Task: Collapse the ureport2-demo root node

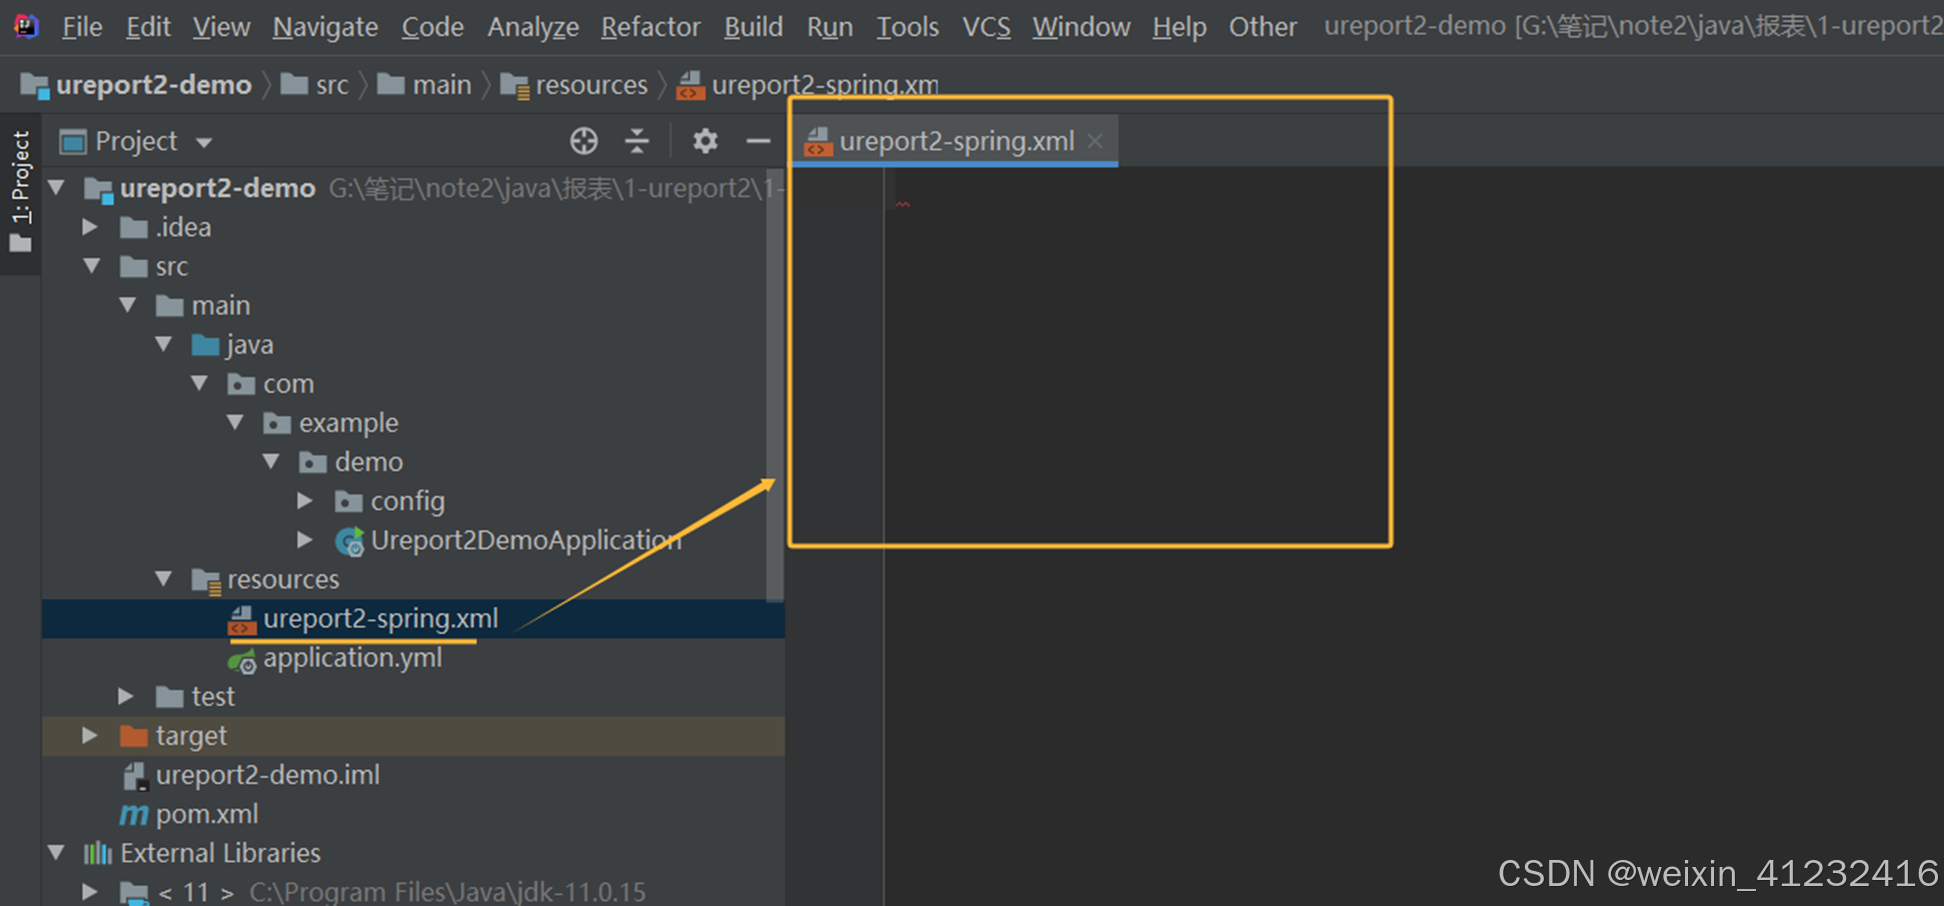Action: 57,188
